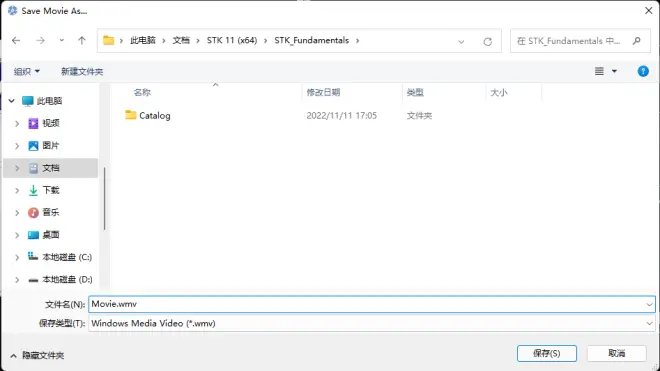The width and height of the screenshot is (660, 371).
Task: Click the Save Movie As title icon
Action: pyautogui.click(x=13, y=11)
